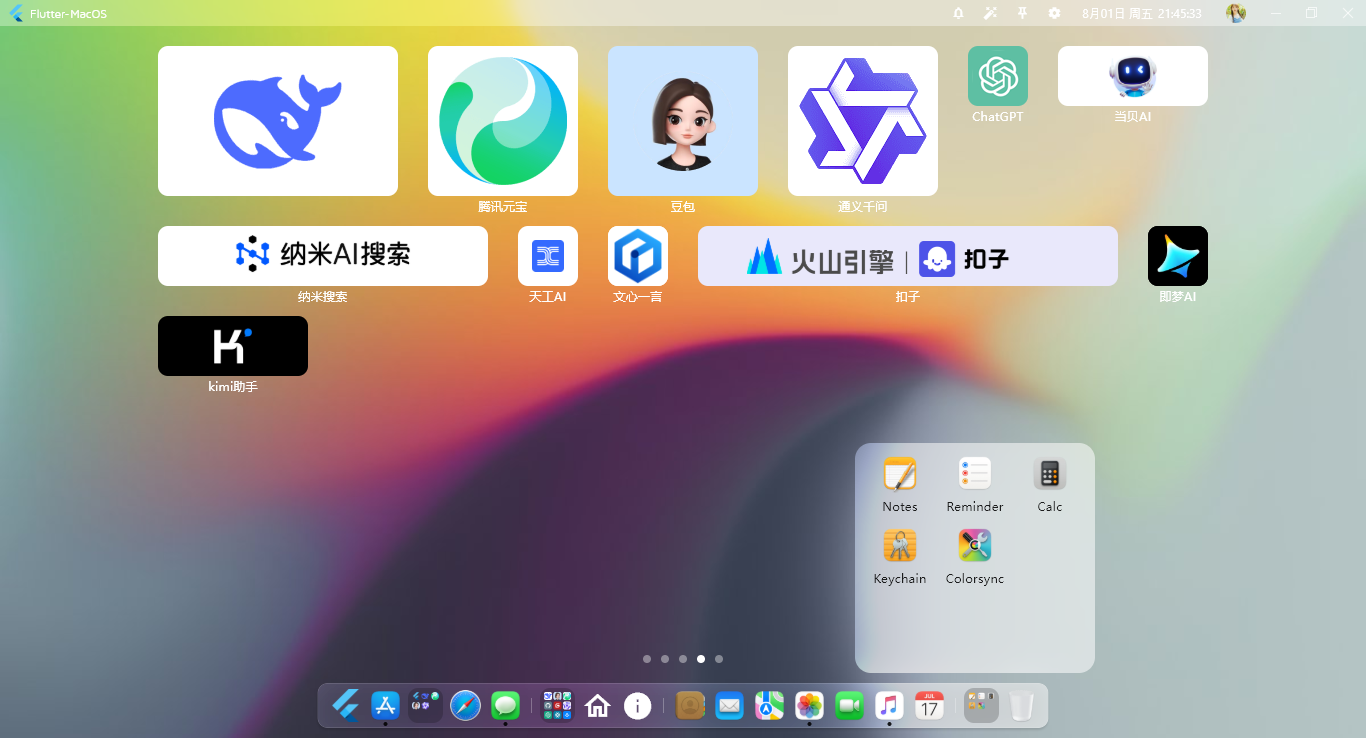This screenshot has width=1366, height=738.
Task: Open 文心一言
Action: click(x=637, y=255)
